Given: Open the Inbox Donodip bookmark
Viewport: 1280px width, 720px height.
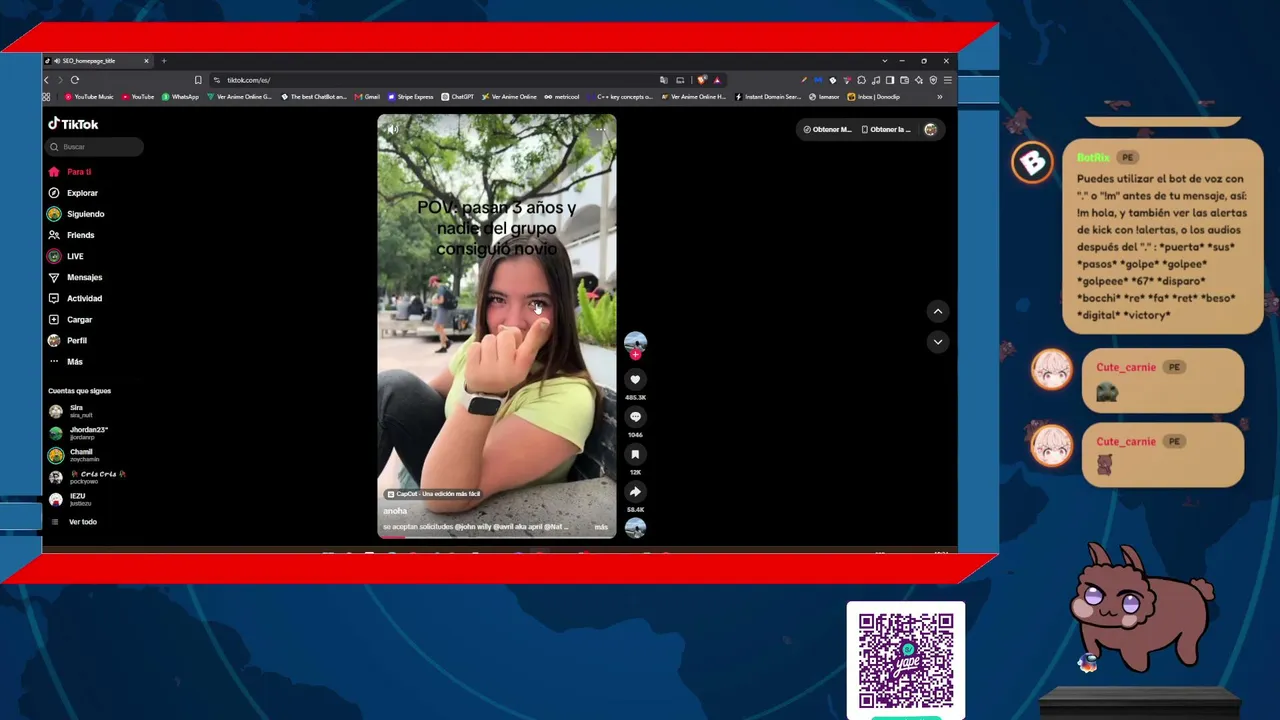Looking at the screenshot, I should point(874,97).
